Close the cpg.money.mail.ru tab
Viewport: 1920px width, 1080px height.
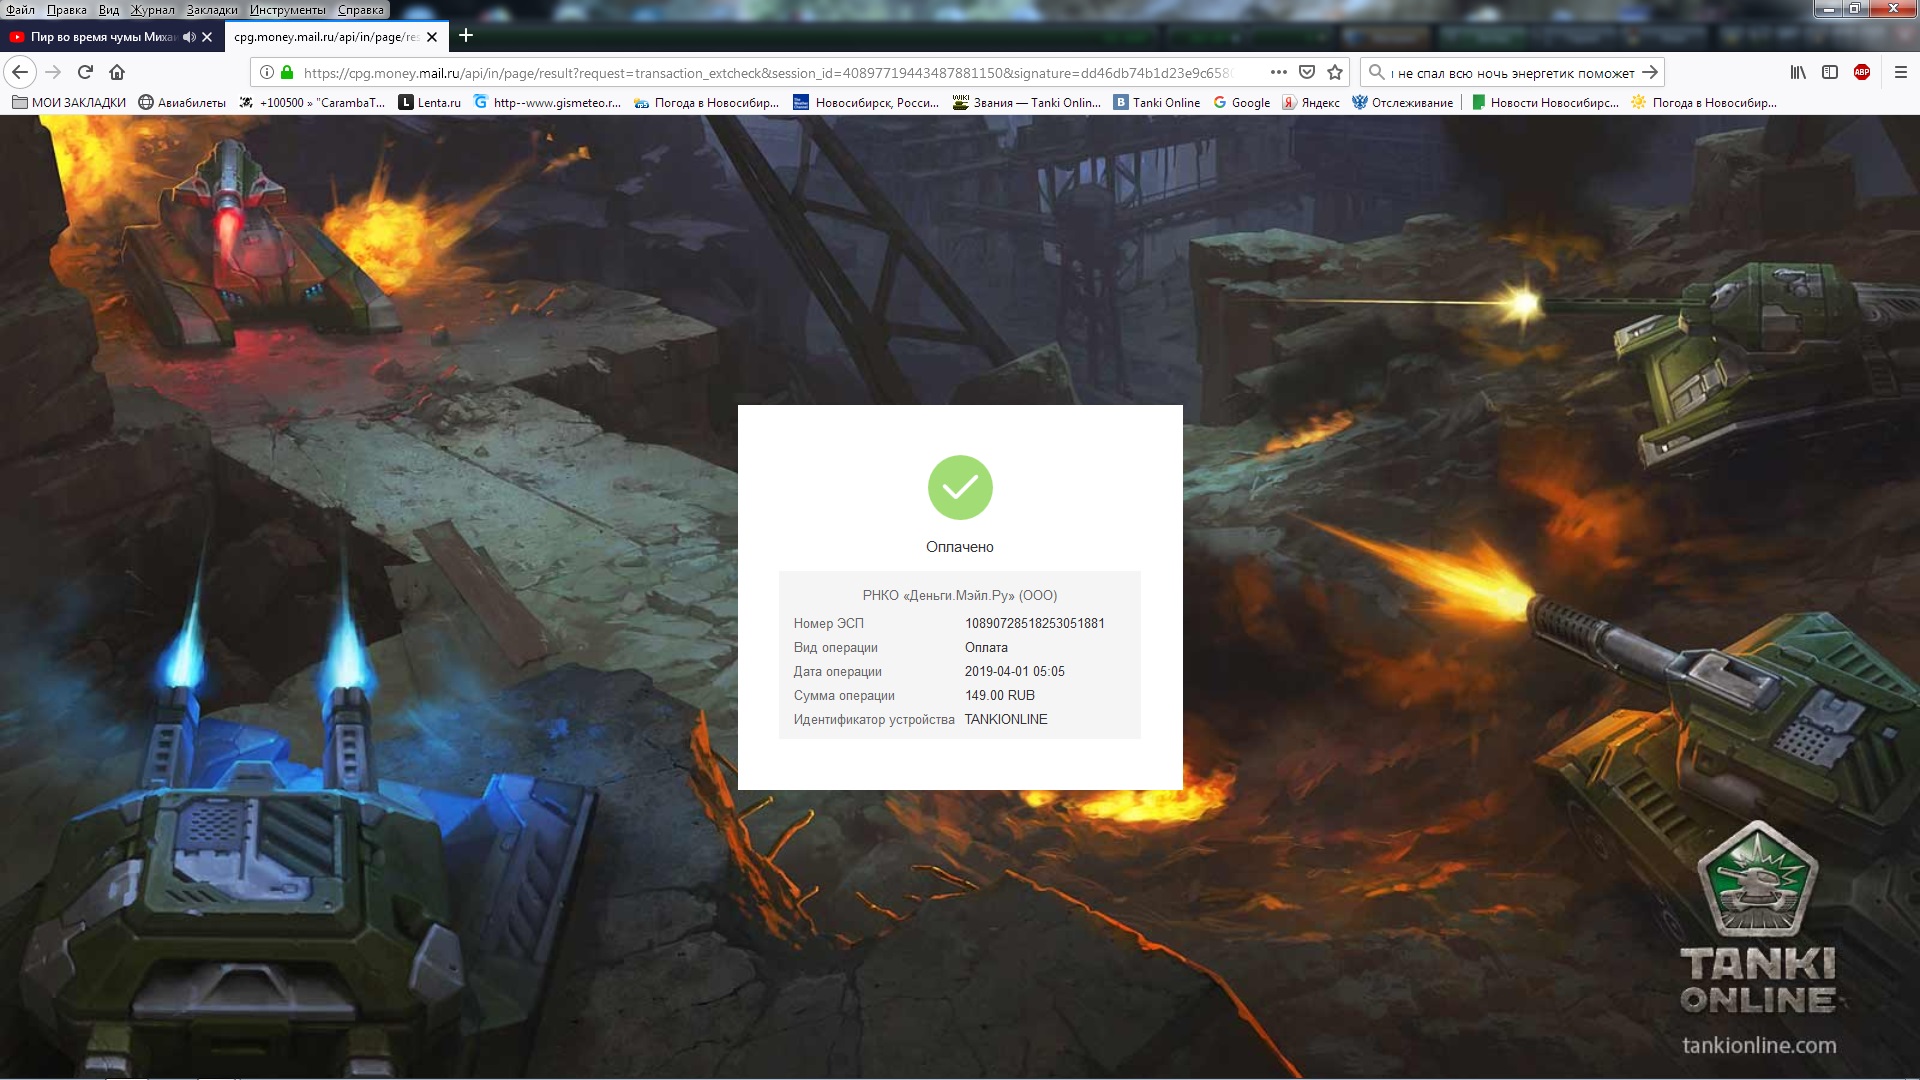click(x=432, y=37)
